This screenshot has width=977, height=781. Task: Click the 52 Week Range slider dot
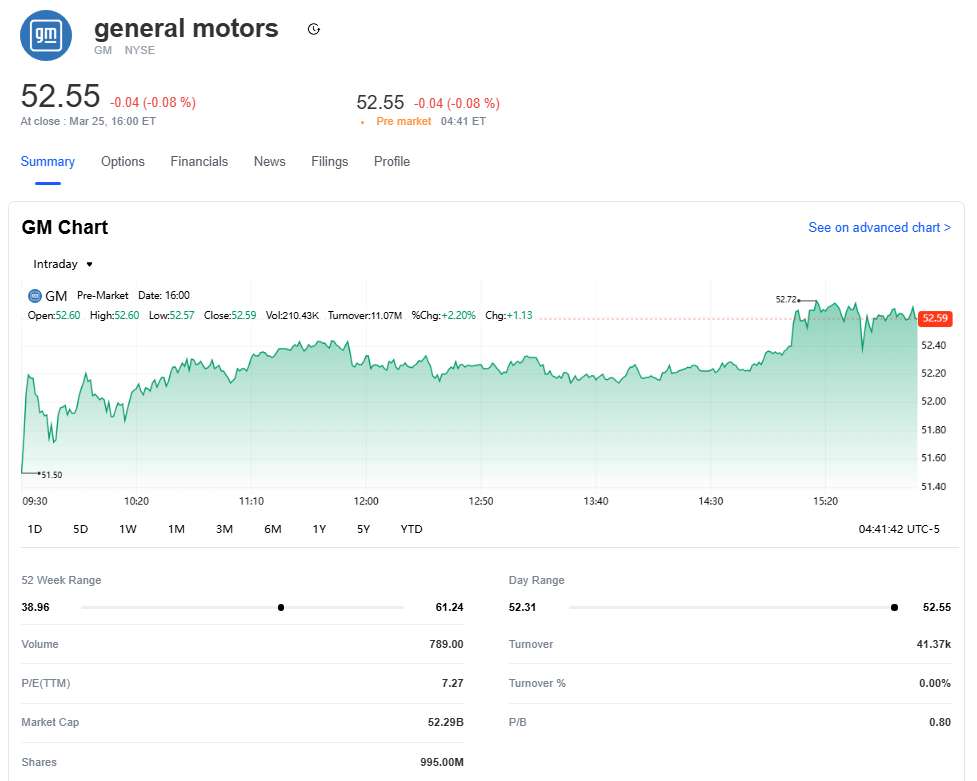coord(281,607)
